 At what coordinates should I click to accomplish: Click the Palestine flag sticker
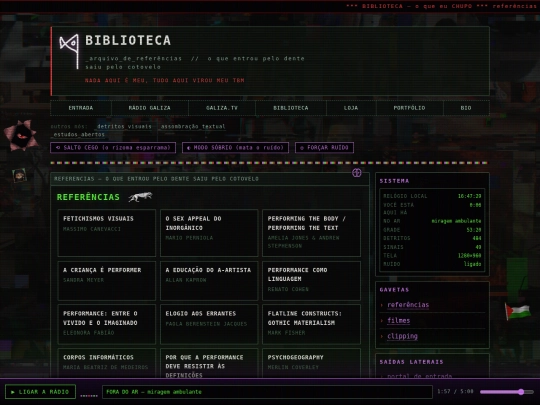click(518, 311)
